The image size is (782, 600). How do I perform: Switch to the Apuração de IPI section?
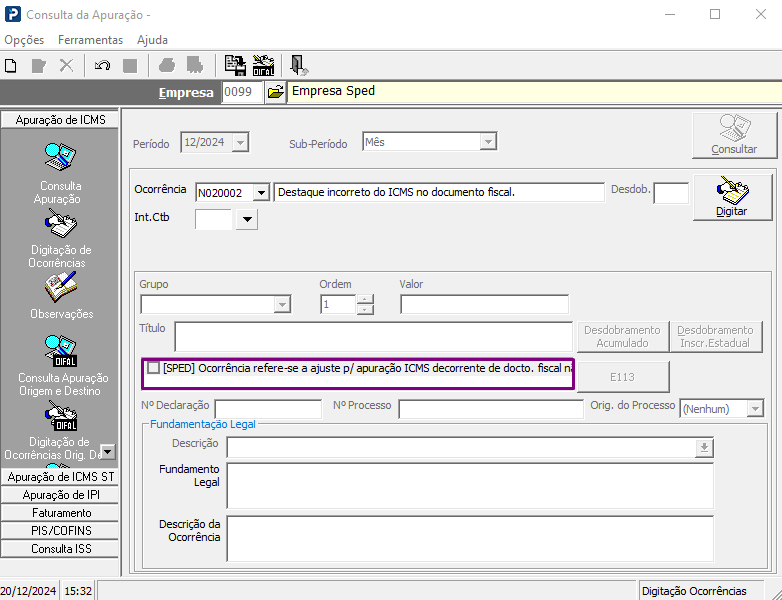[x=60, y=495]
